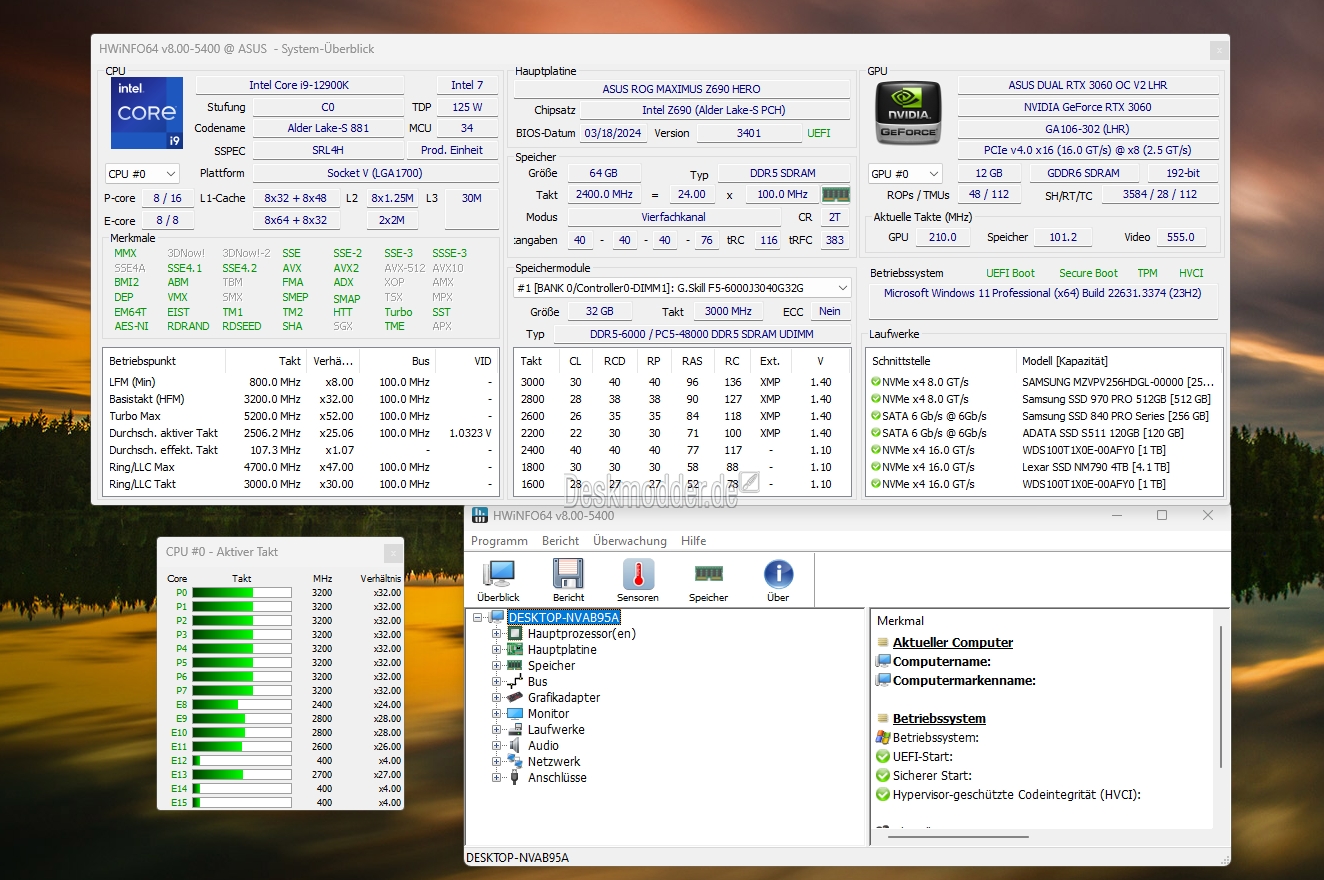
Task: Close the CPU #0 Aktiver Takt window
Action: [392, 552]
